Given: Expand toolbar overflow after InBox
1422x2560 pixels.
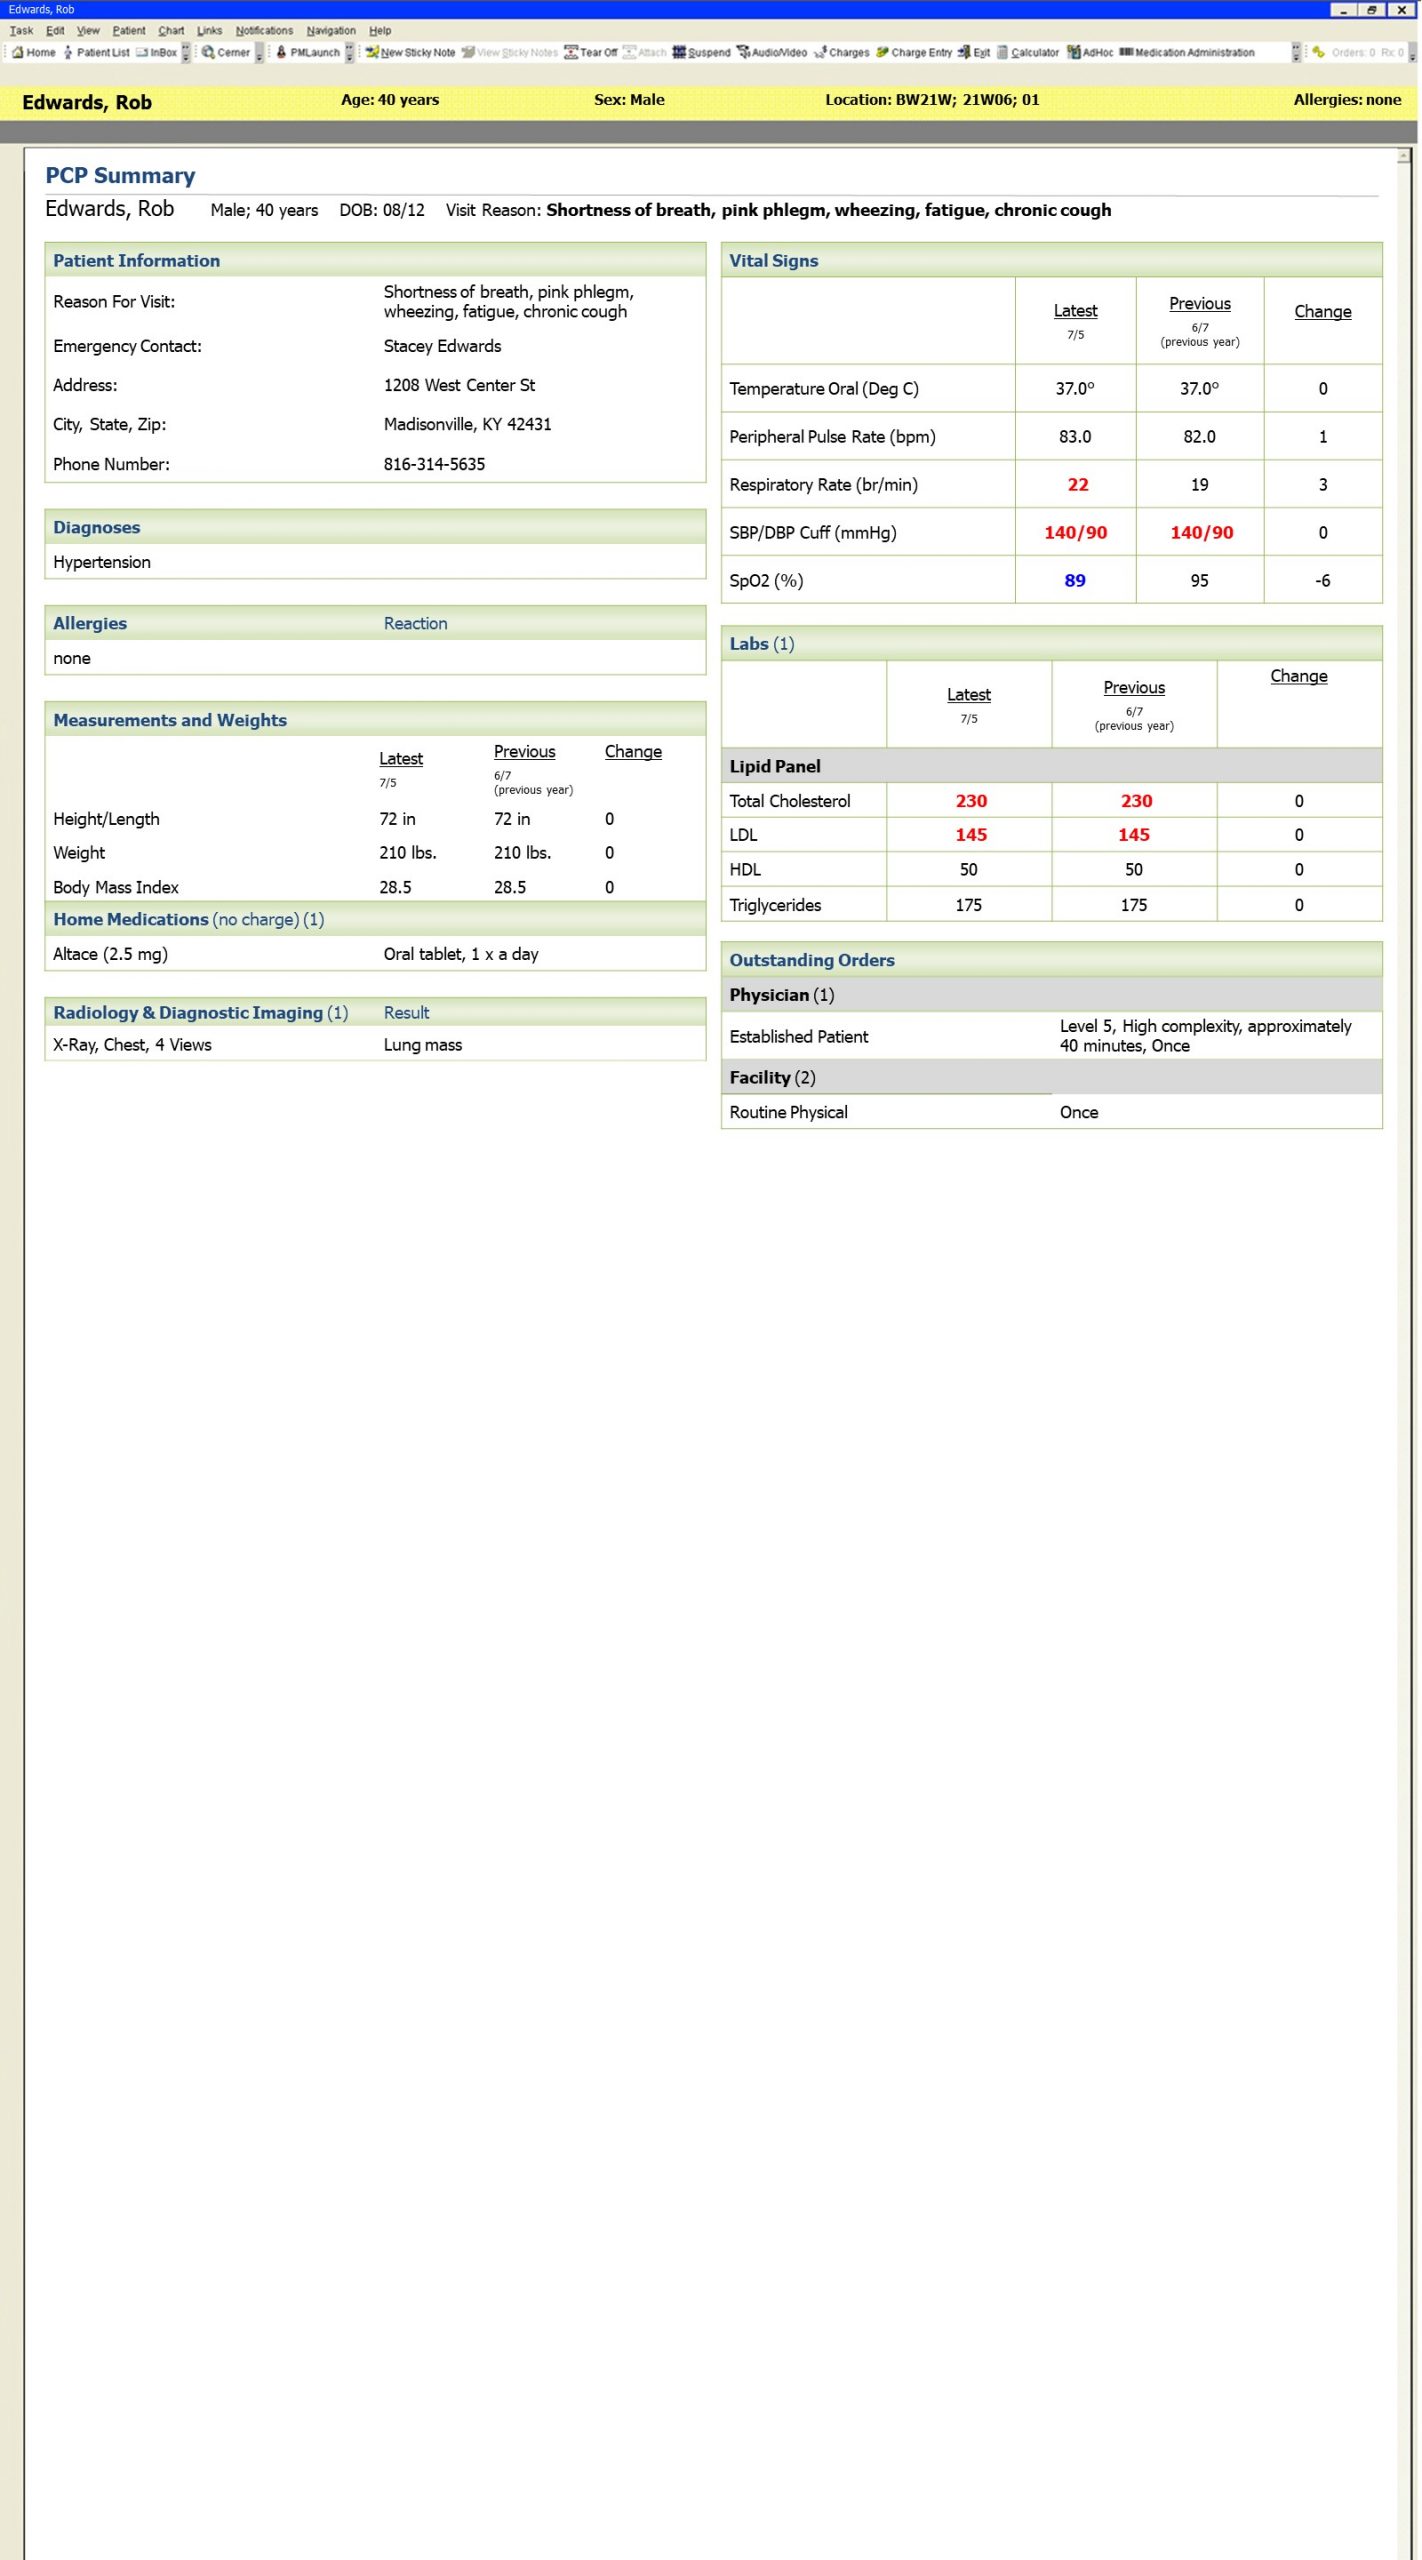Looking at the screenshot, I should [x=185, y=53].
